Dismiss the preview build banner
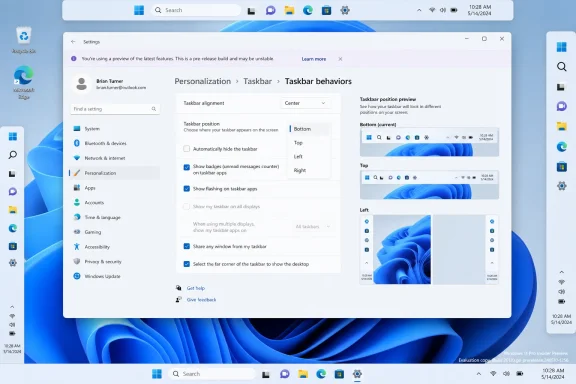The height and width of the screenshot is (384, 576). pyautogui.click(x=340, y=59)
